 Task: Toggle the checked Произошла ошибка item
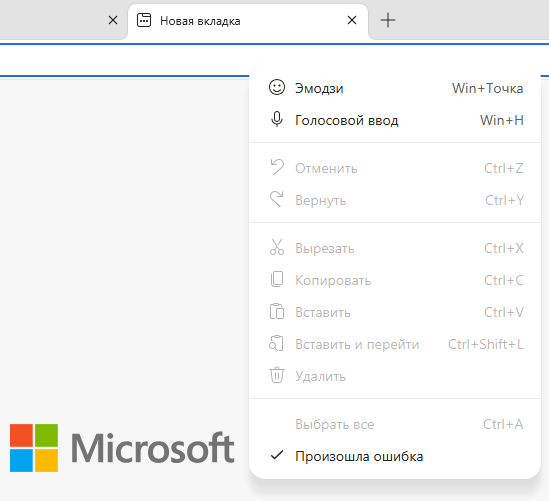tap(395, 456)
